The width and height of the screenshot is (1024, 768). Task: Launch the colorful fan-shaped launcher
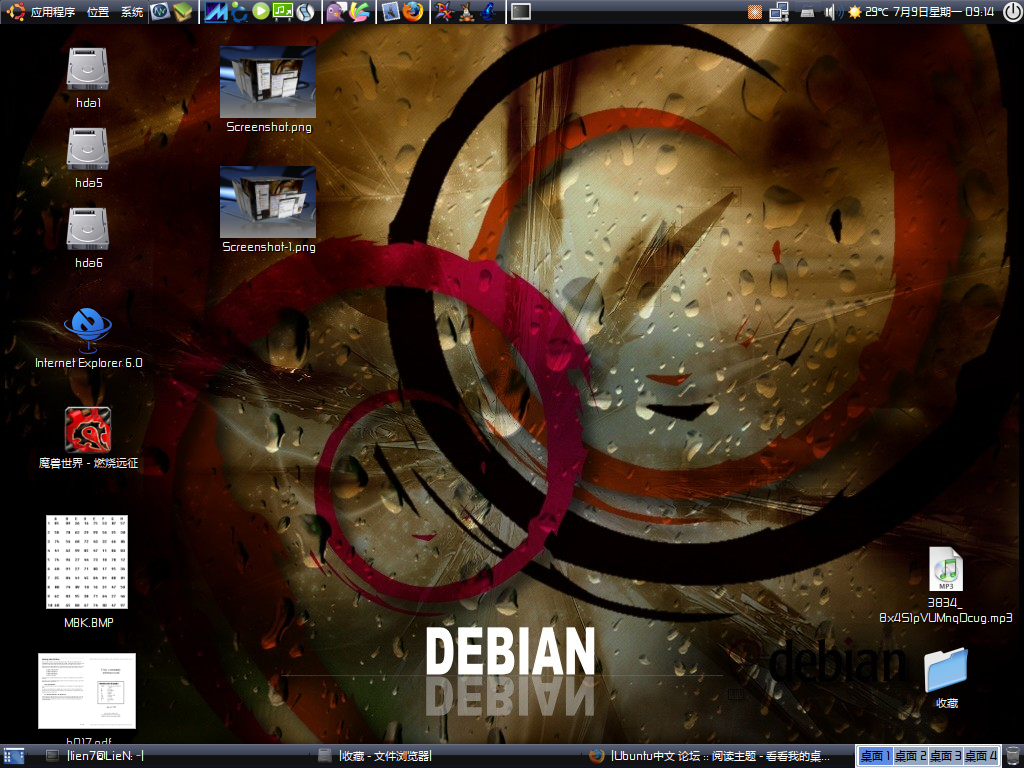click(x=359, y=12)
